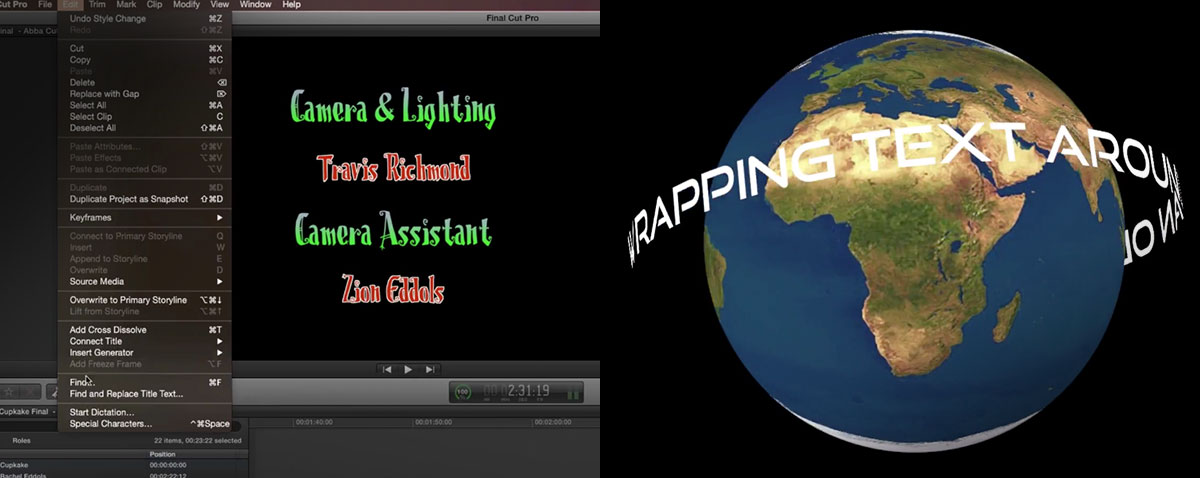The width and height of the screenshot is (1200, 478).
Task: Expand the Source Media submenu
Action: (x=145, y=281)
